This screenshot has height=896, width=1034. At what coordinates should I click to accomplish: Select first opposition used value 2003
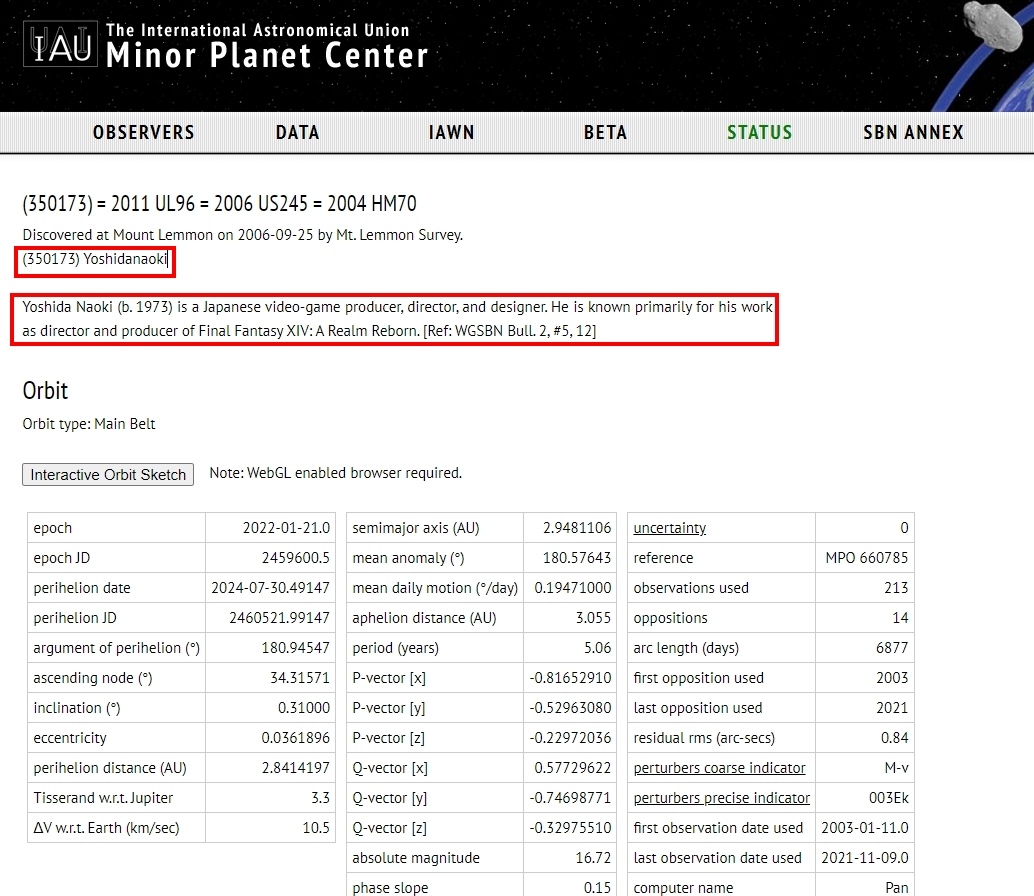click(892, 678)
